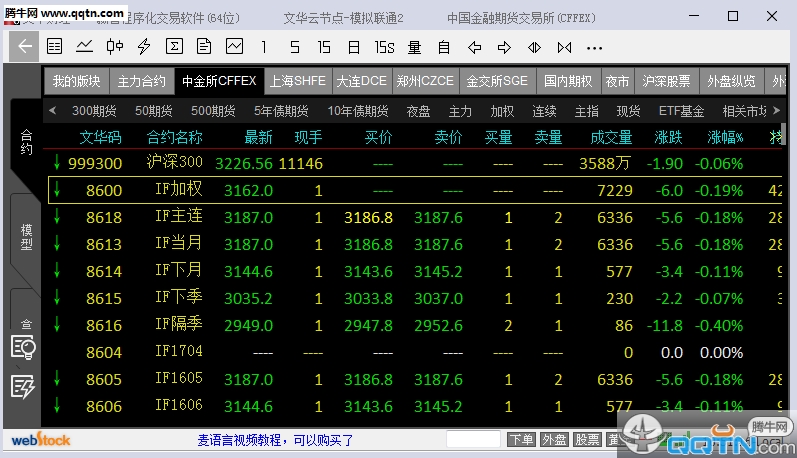Viewport: 797px width, 458px height.
Task: Select the IF1704 contract row
Action: [414, 352]
